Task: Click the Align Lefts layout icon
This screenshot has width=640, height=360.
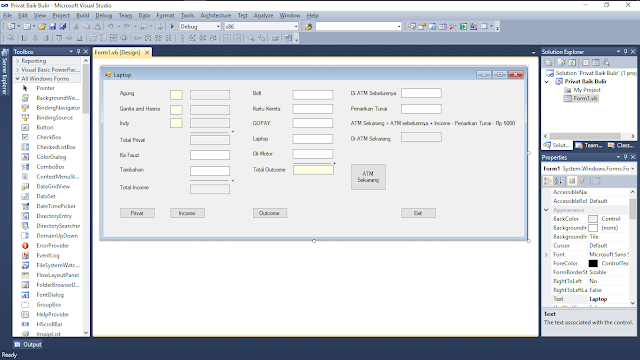Action: [25, 38]
